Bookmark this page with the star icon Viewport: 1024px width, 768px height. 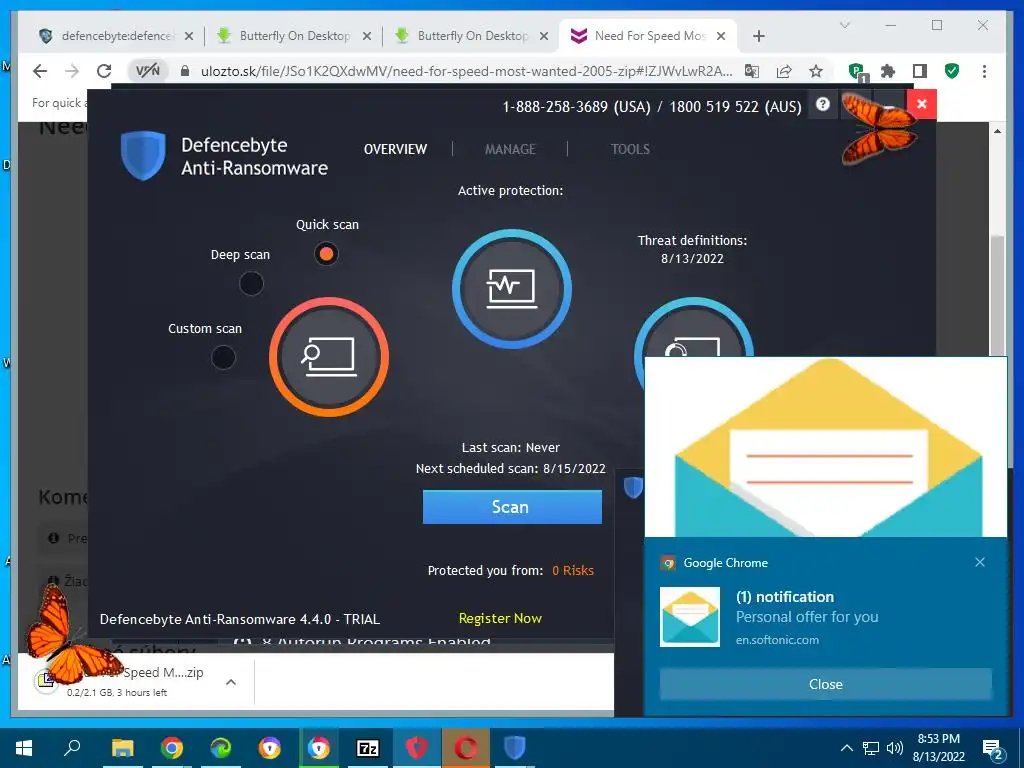click(x=816, y=71)
